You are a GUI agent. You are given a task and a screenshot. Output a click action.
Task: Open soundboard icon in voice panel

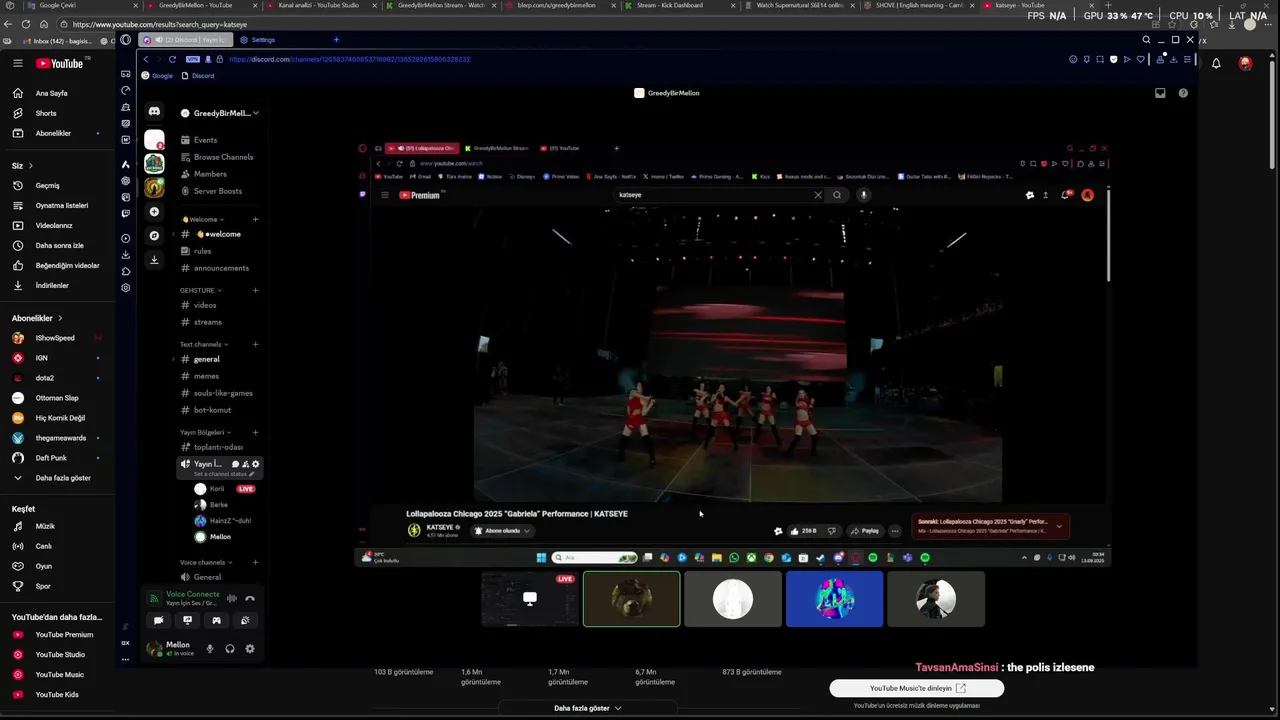tap(245, 620)
